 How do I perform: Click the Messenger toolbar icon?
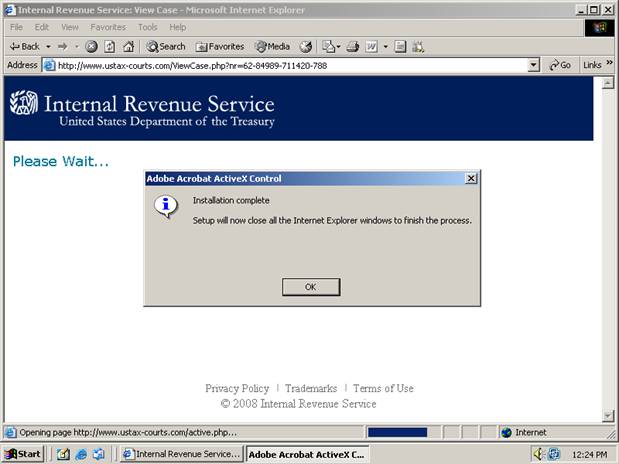click(x=418, y=47)
